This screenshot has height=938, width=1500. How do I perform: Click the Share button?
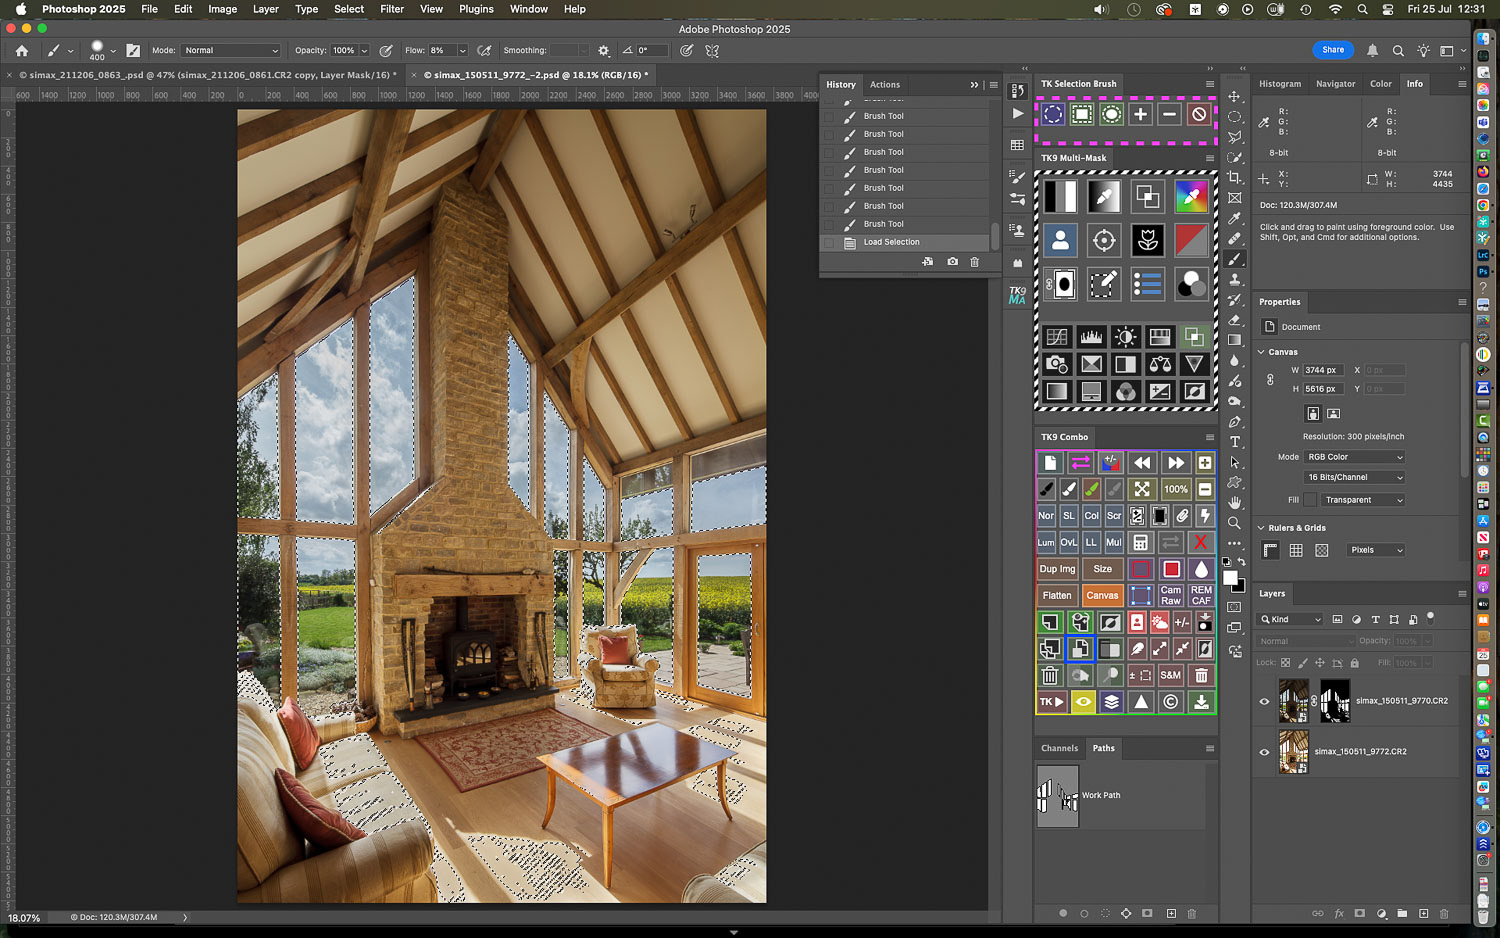point(1333,50)
